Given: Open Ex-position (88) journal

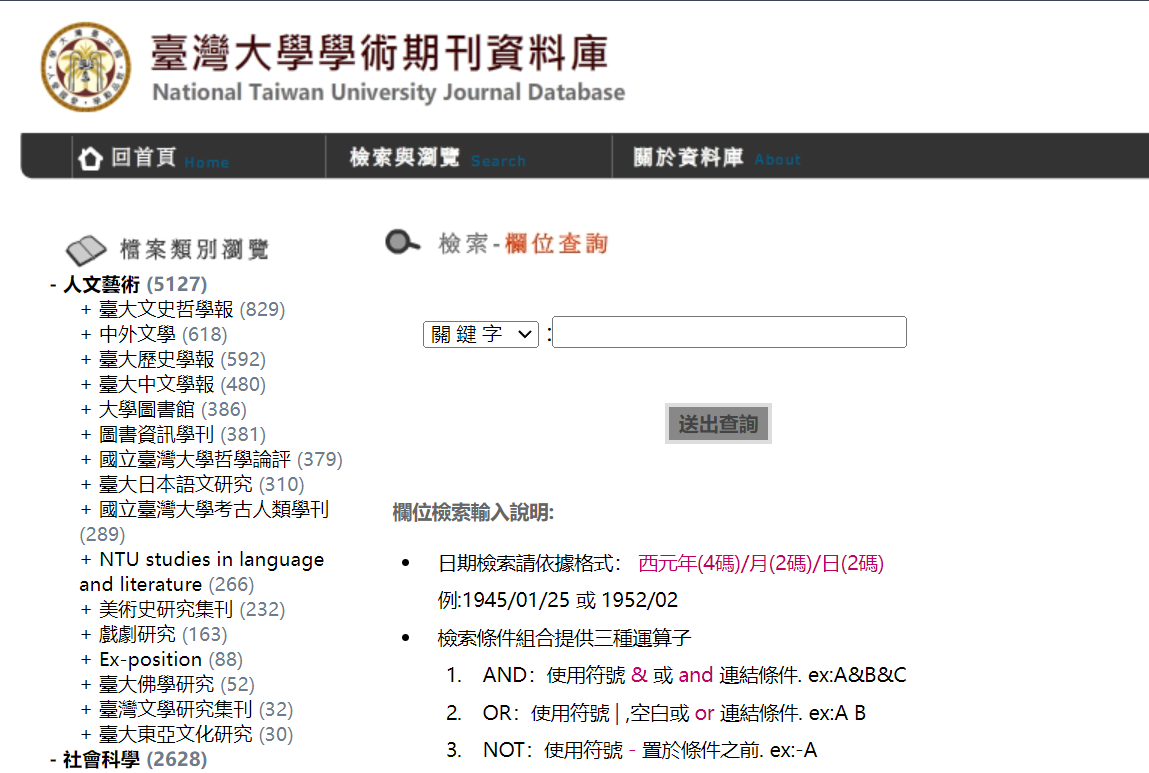Looking at the screenshot, I should pos(161,659).
